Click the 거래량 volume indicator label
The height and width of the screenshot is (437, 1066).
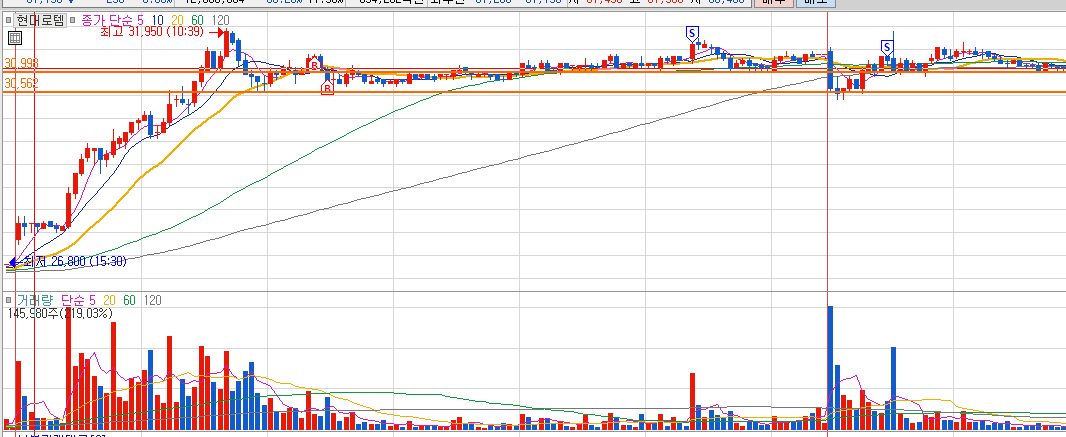point(35,300)
